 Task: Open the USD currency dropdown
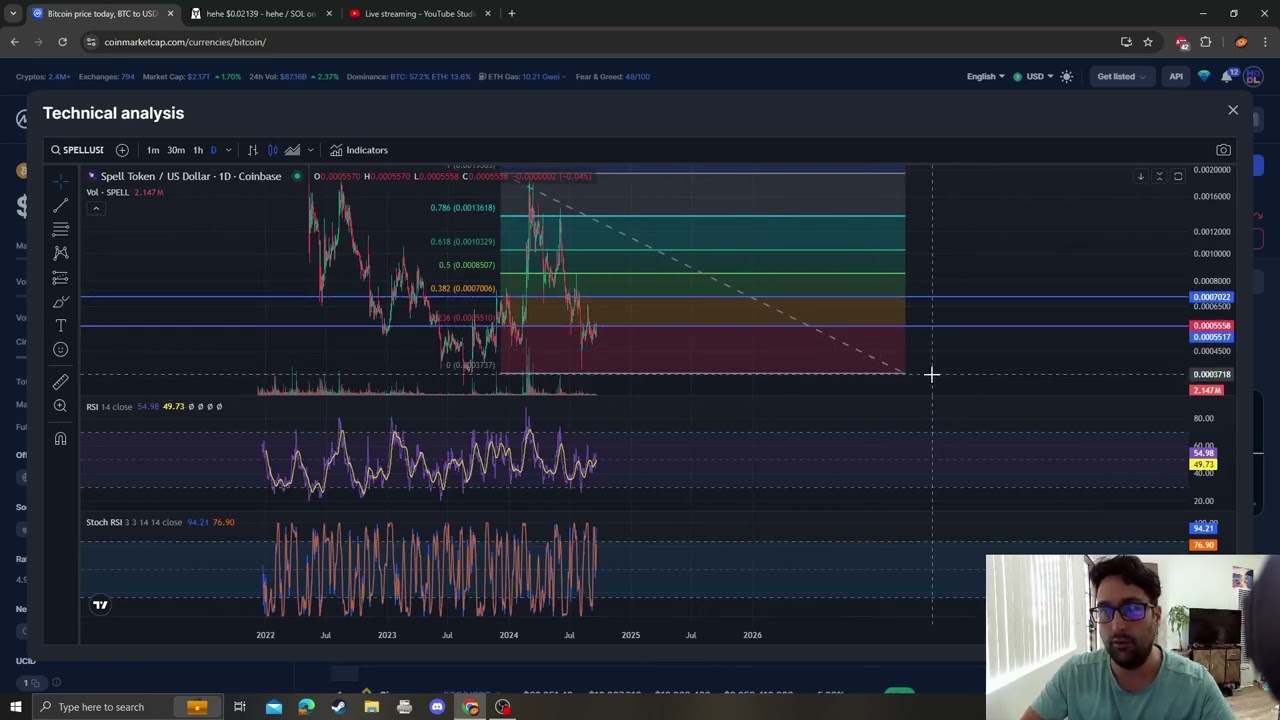tap(1035, 76)
